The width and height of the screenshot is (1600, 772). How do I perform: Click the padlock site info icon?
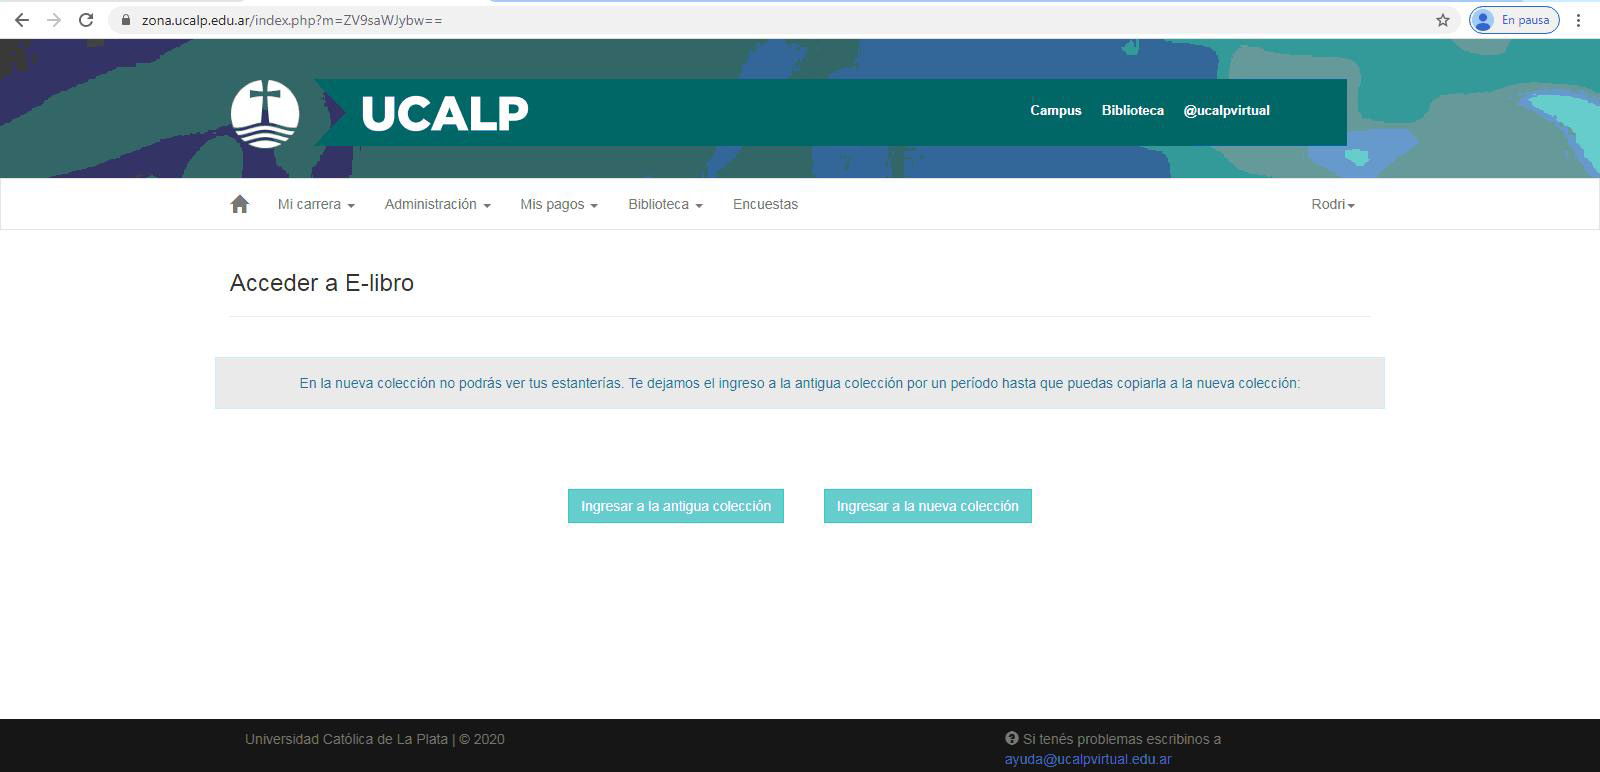tap(126, 20)
